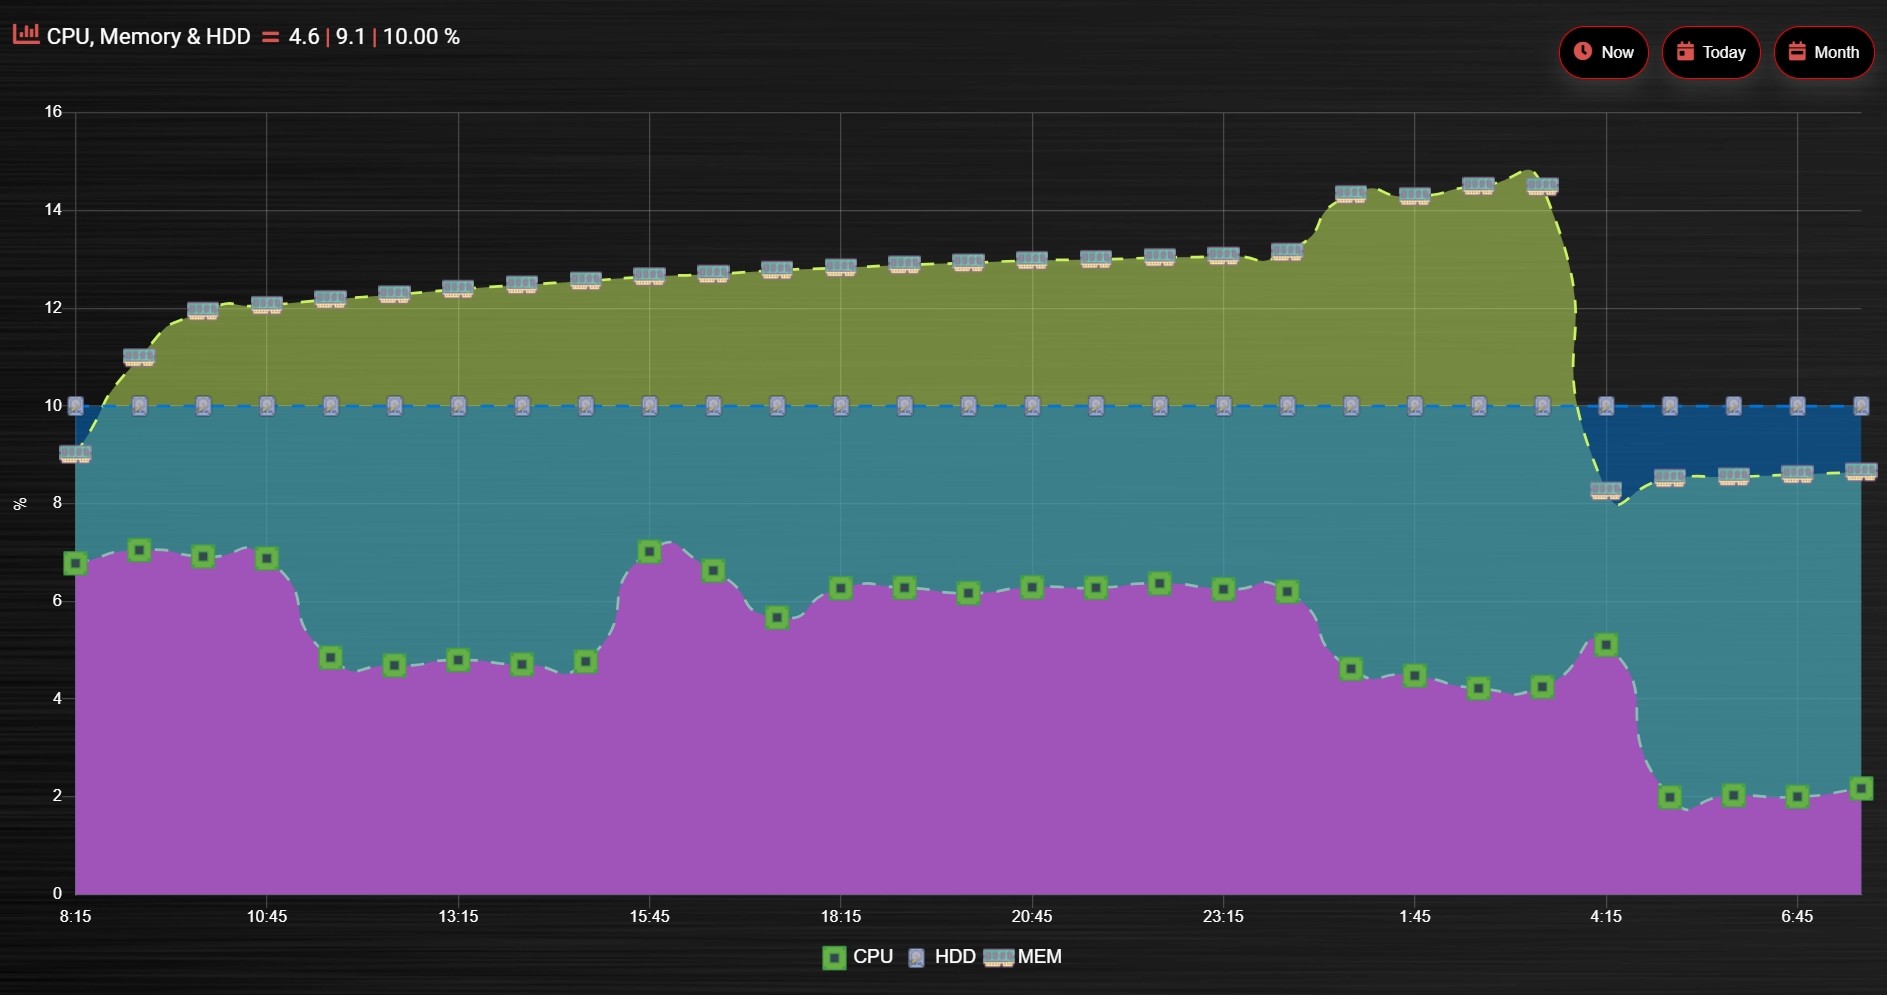
Task: Select the CPU data point at 4:15
Action: (1606, 645)
